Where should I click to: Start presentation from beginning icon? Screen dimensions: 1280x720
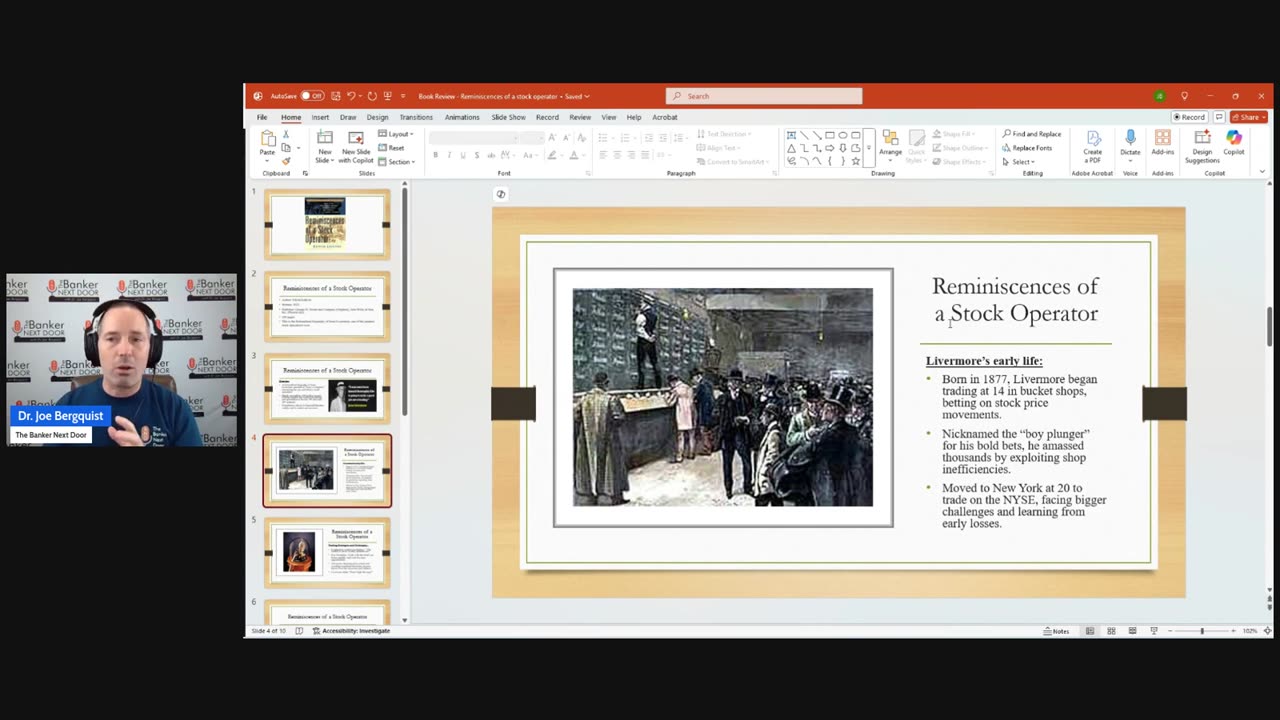click(387, 96)
